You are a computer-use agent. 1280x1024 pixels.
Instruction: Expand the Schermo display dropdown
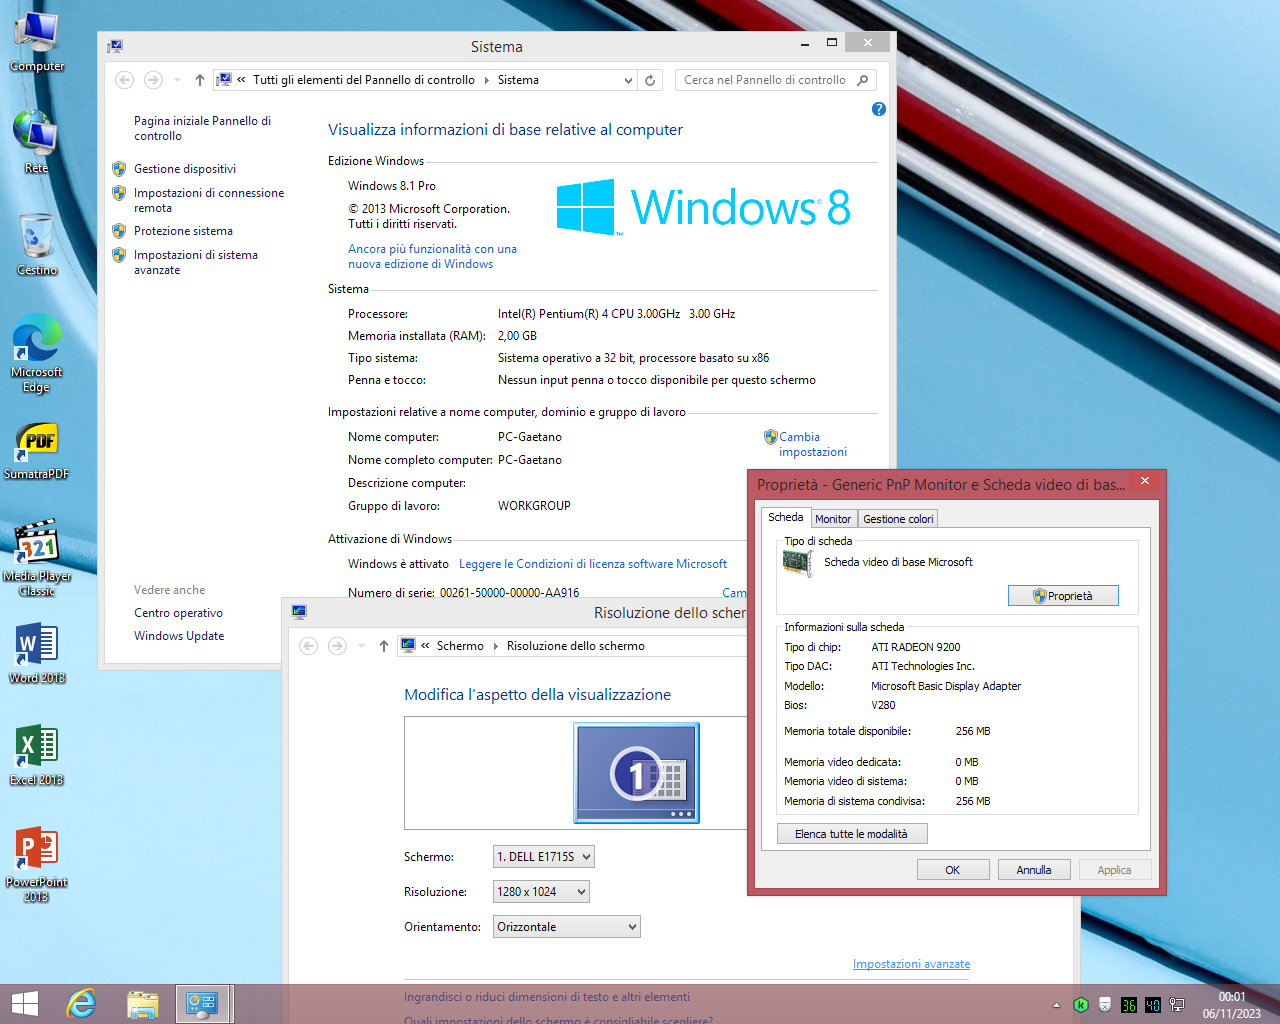coord(544,857)
